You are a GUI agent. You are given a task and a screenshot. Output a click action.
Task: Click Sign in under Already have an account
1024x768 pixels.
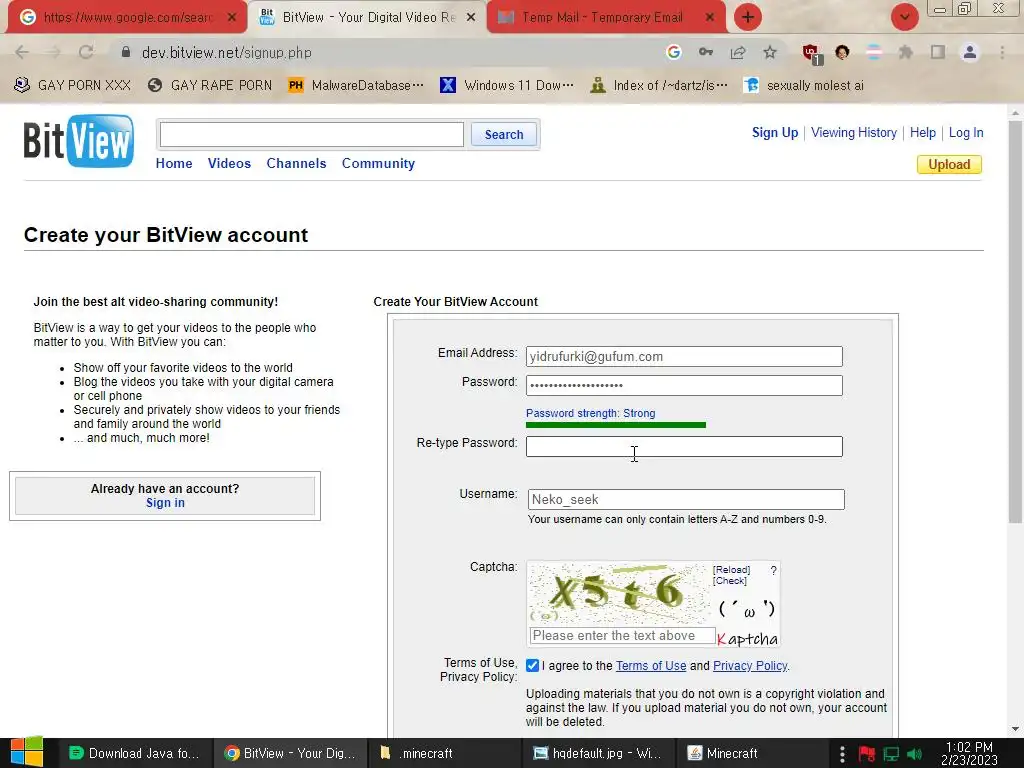click(165, 503)
